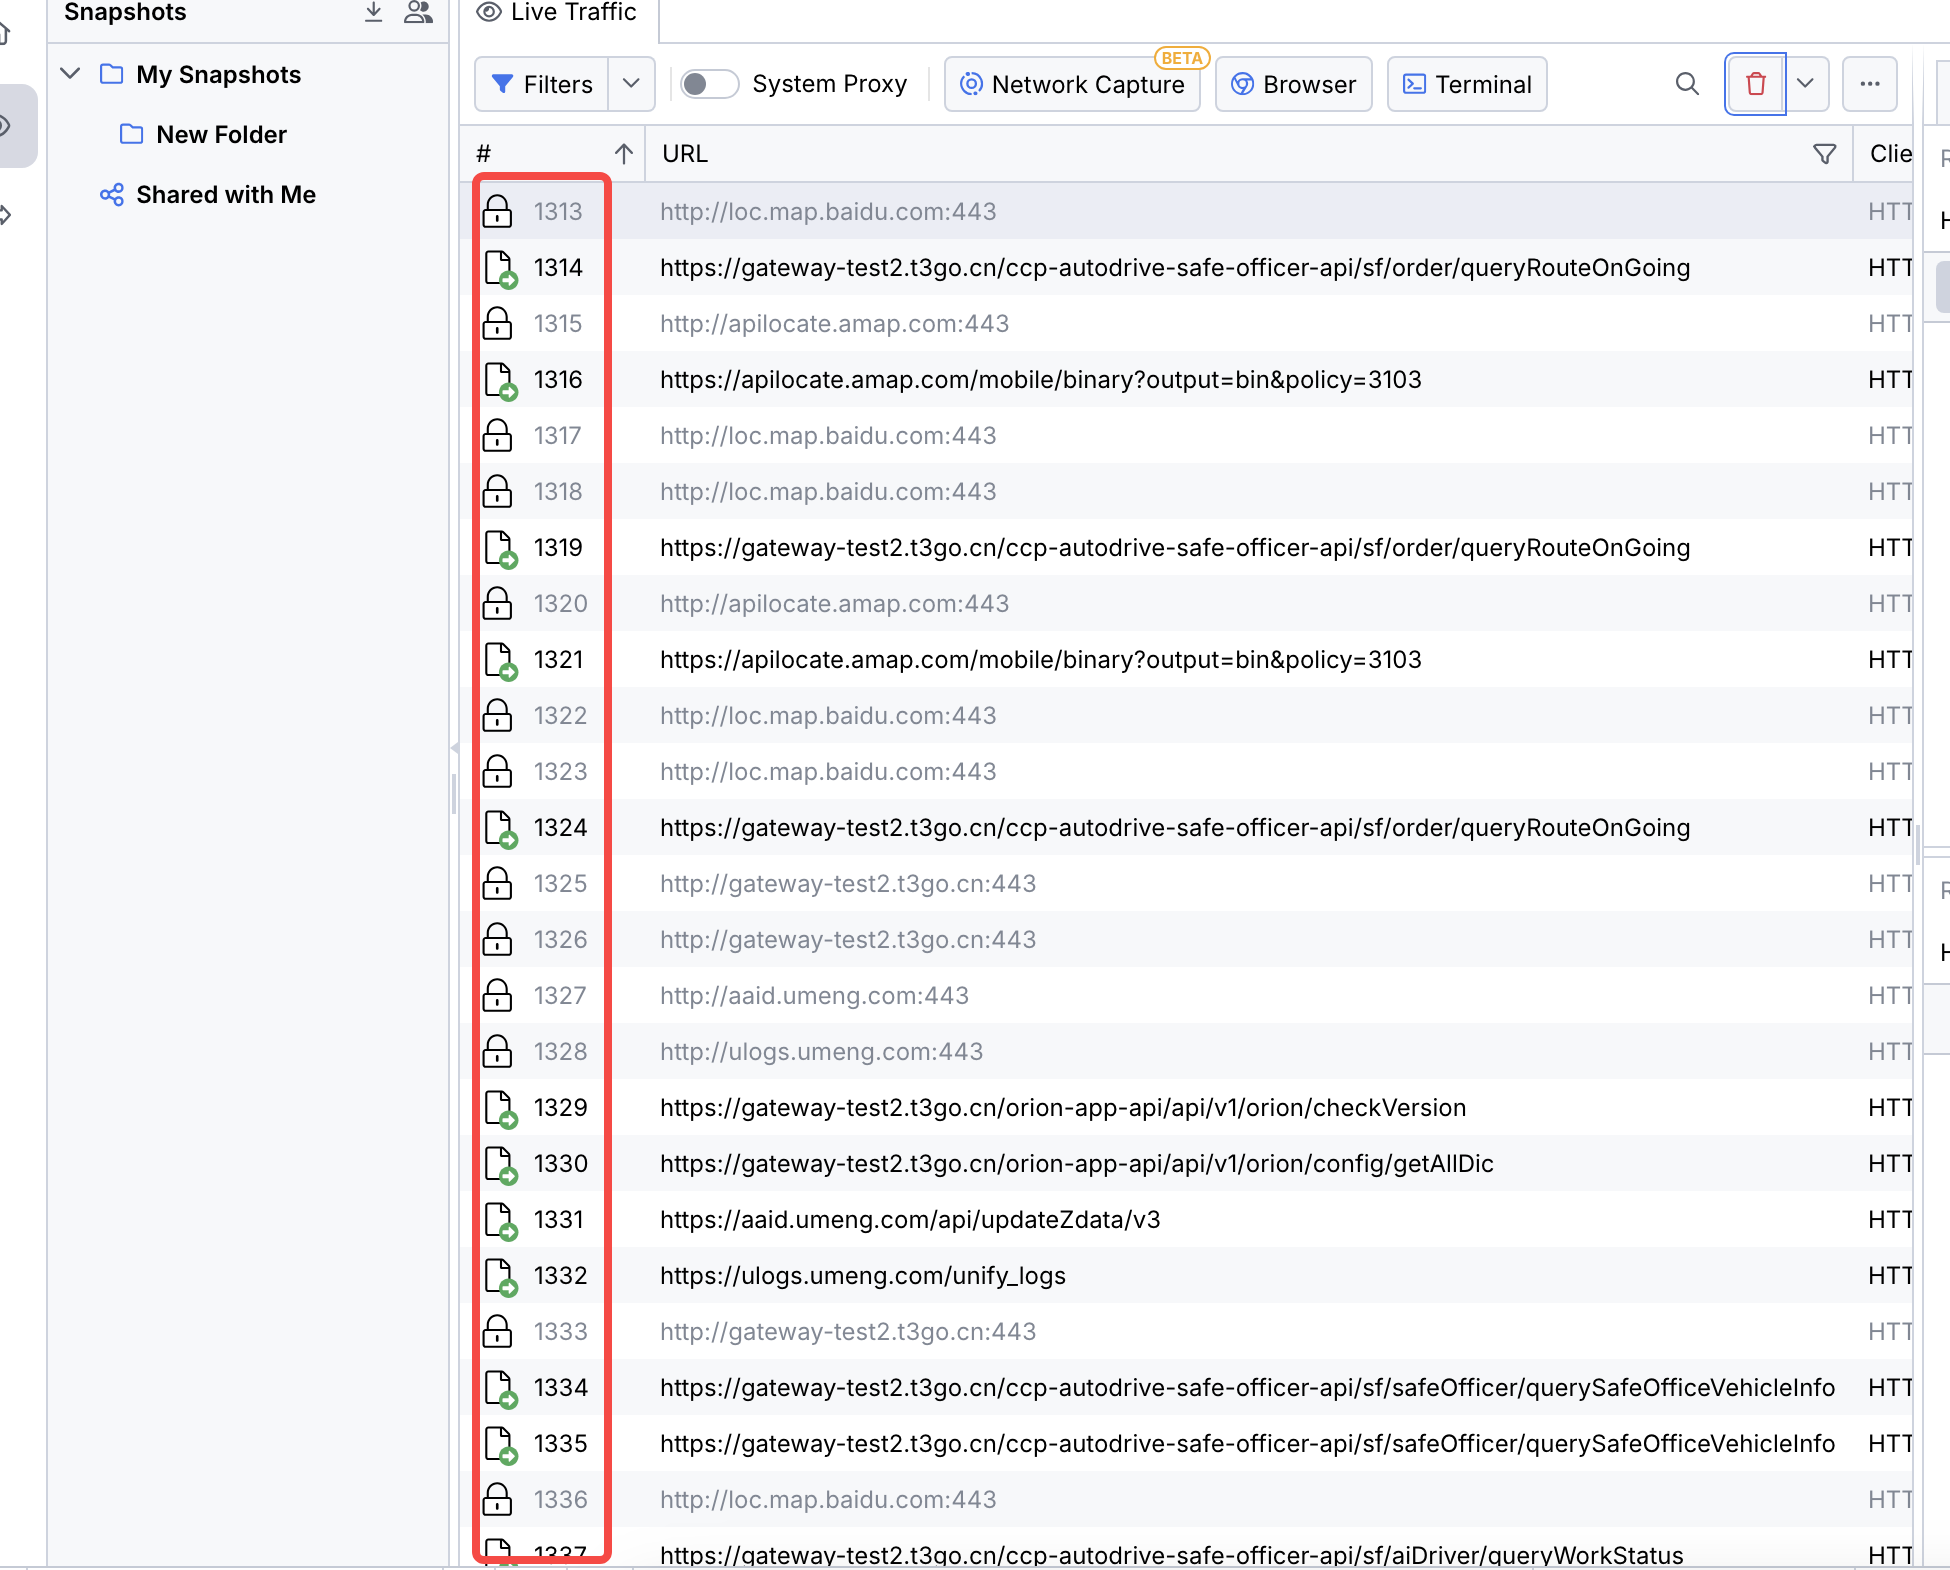Open the more options ellipsis menu

click(1869, 84)
